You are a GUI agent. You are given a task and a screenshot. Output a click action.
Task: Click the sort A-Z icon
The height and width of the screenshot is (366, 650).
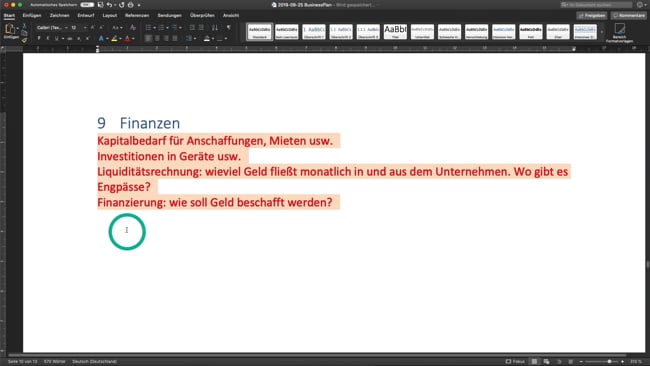coord(214,27)
